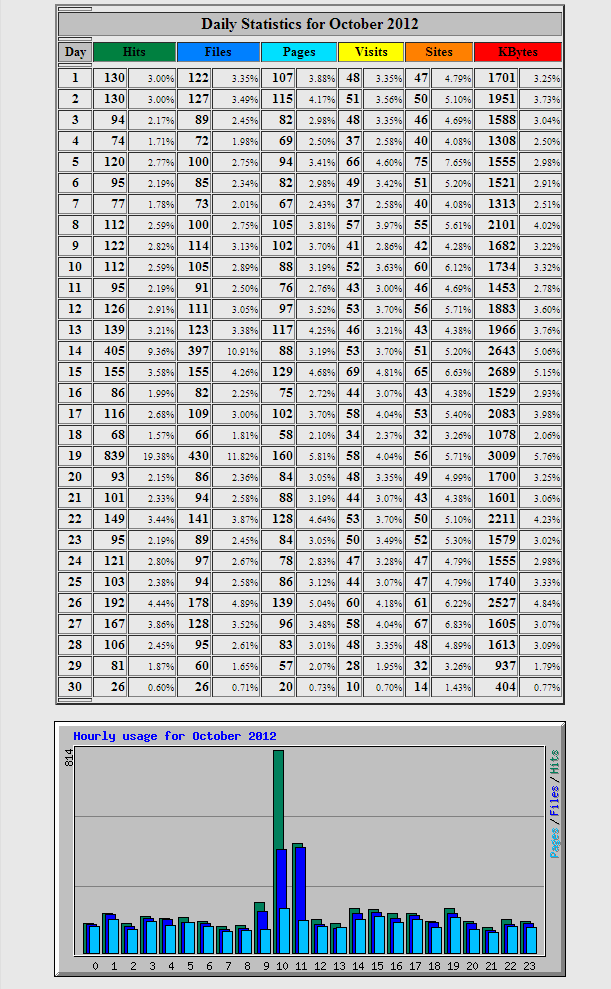Viewport: 611px width, 989px height.
Task: Select the orange Sites column header
Action: pos(438,52)
